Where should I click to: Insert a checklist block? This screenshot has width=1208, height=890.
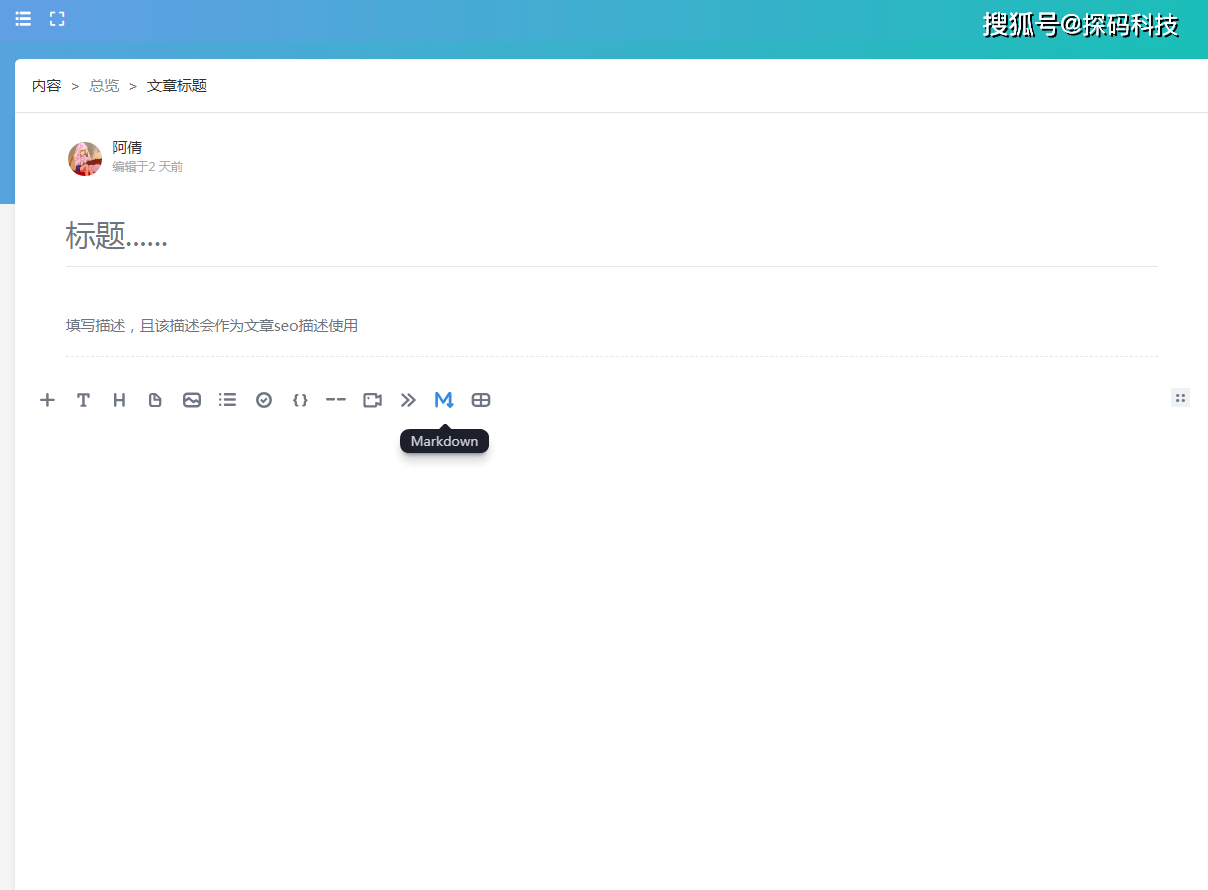point(264,400)
